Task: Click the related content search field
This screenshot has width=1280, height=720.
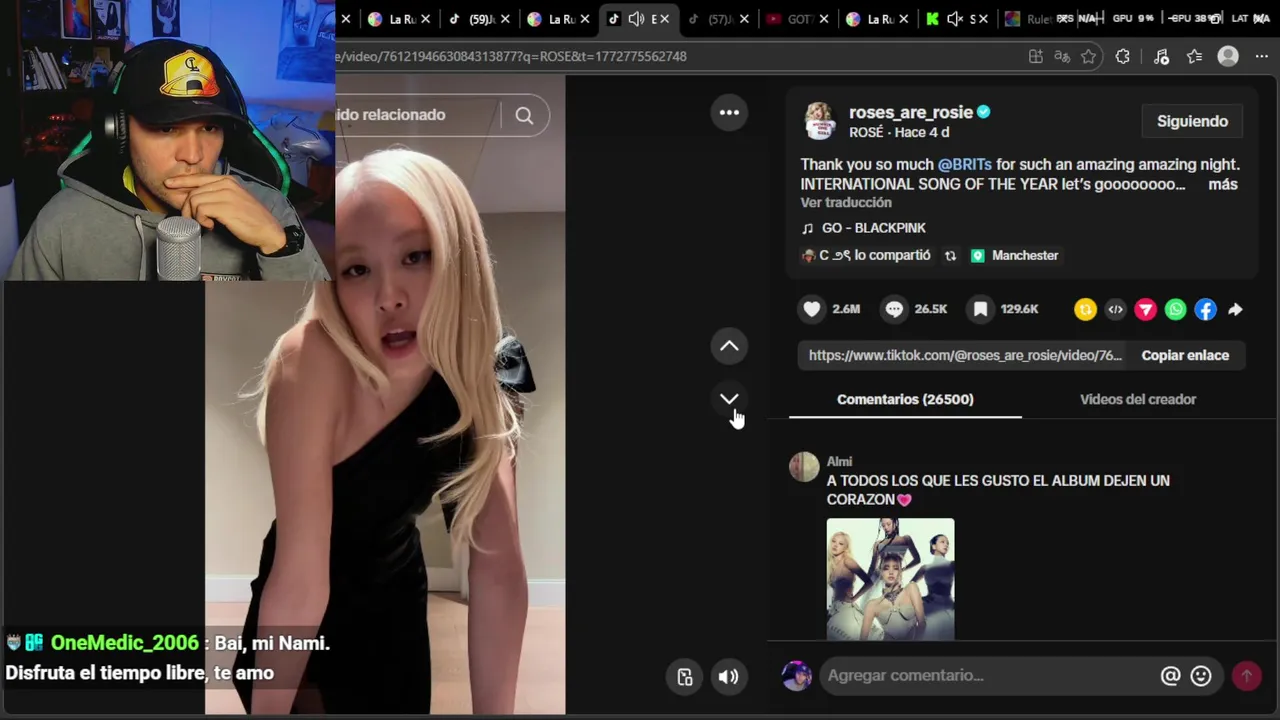Action: tap(417, 115)
